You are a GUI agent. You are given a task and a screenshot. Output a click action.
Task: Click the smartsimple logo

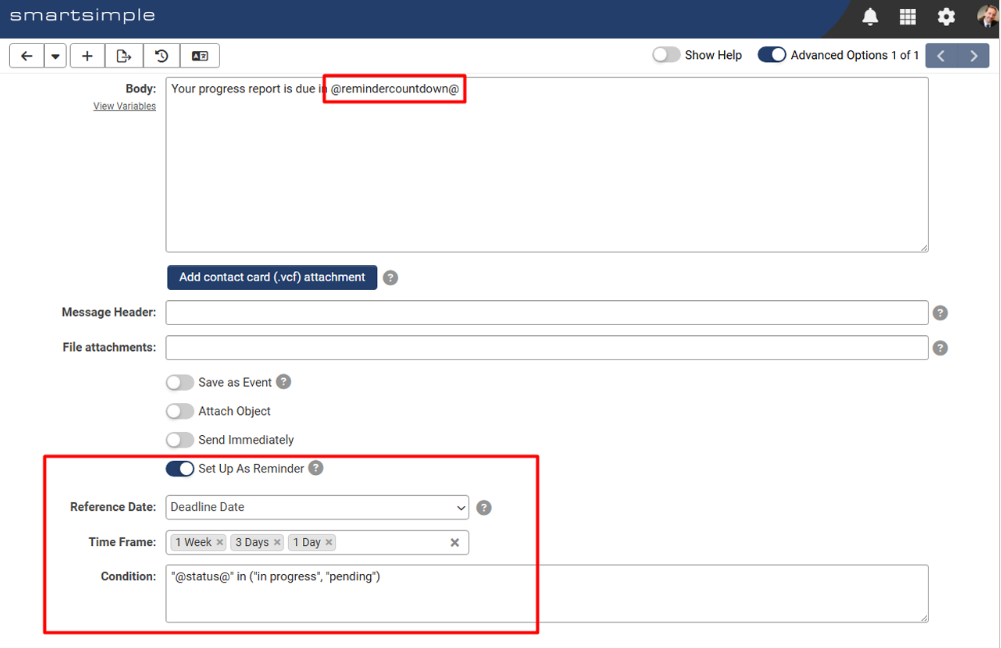[82, 15]
